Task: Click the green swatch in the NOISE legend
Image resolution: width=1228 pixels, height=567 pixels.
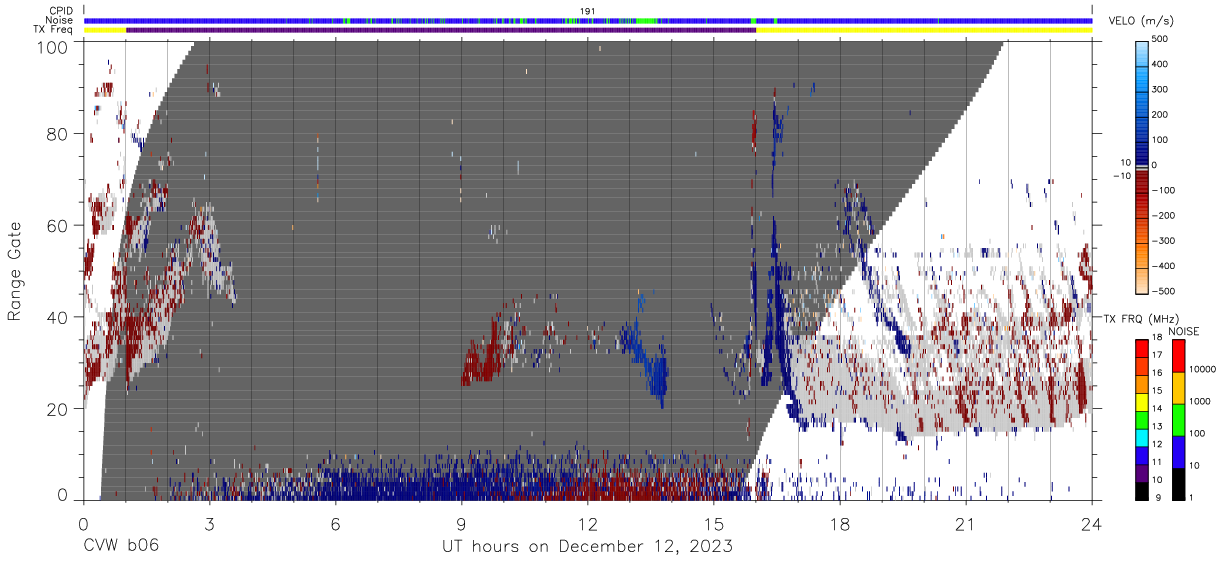Action: [x=1178, y=419]
